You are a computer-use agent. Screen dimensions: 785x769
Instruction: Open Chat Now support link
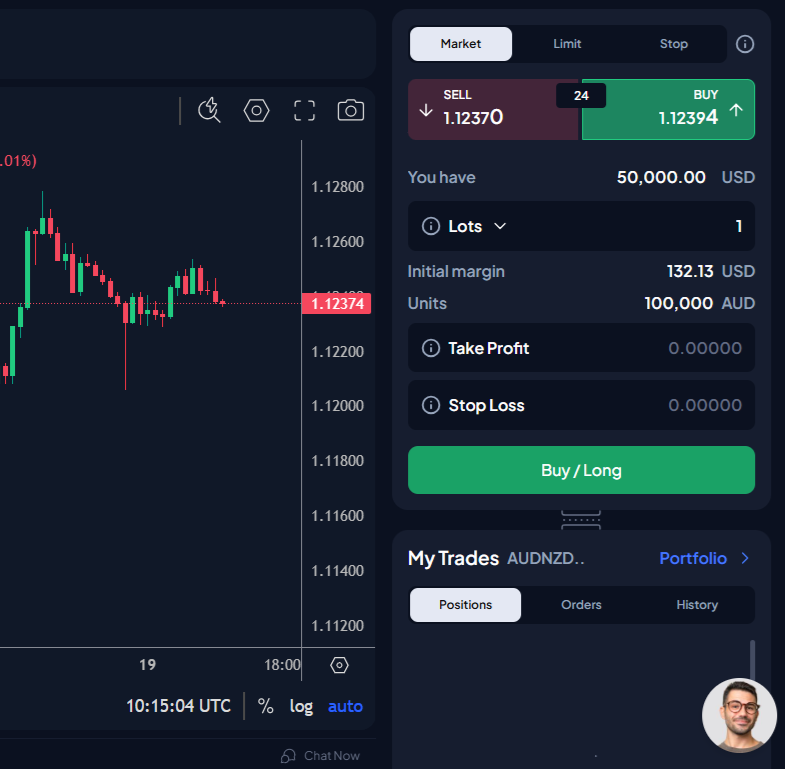tap(331, 755)
